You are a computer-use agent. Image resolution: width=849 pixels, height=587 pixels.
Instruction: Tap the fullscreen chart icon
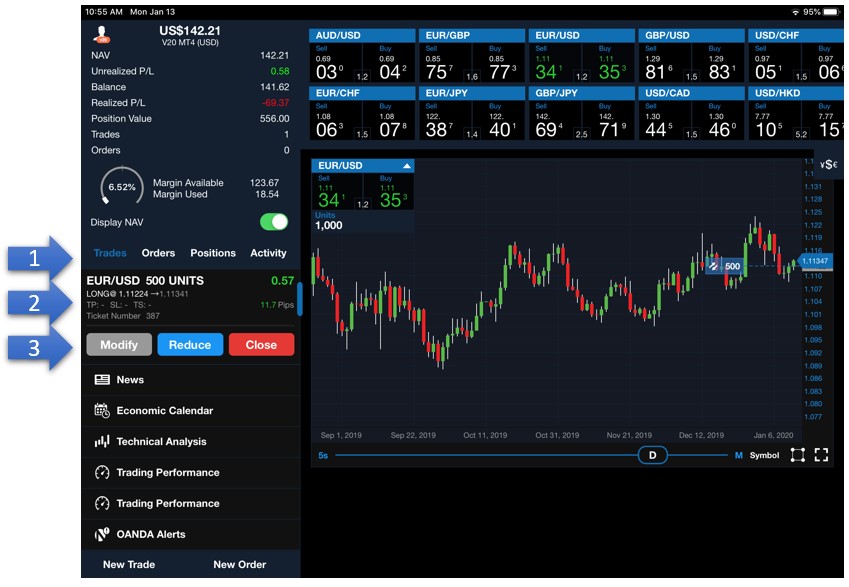pyautogui.click(x=821, y=455)
